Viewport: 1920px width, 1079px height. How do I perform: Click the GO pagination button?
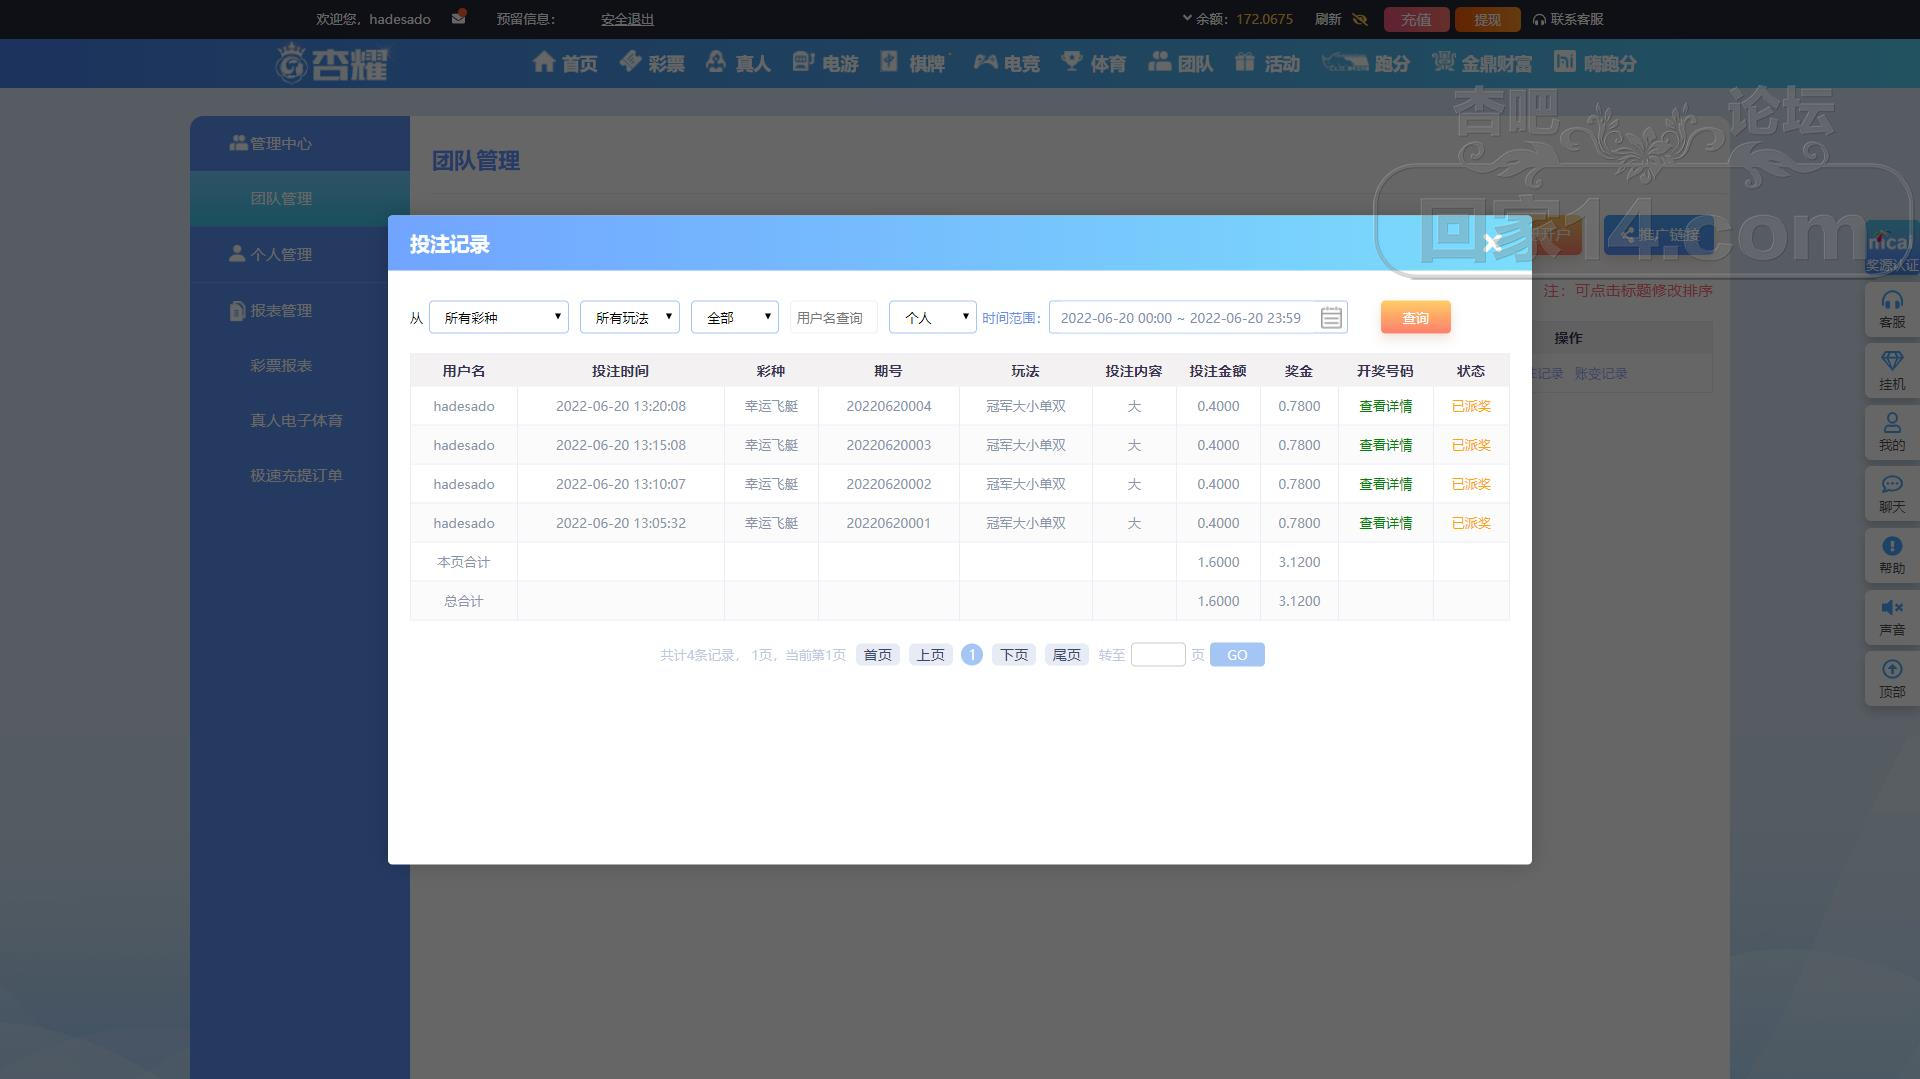coord(1237,655)
